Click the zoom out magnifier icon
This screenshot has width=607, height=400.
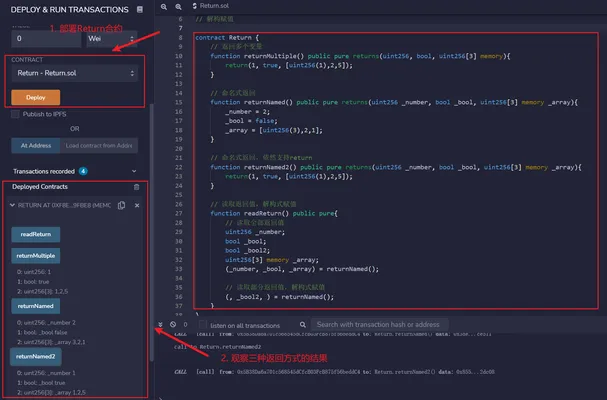(x=164, y=7)
